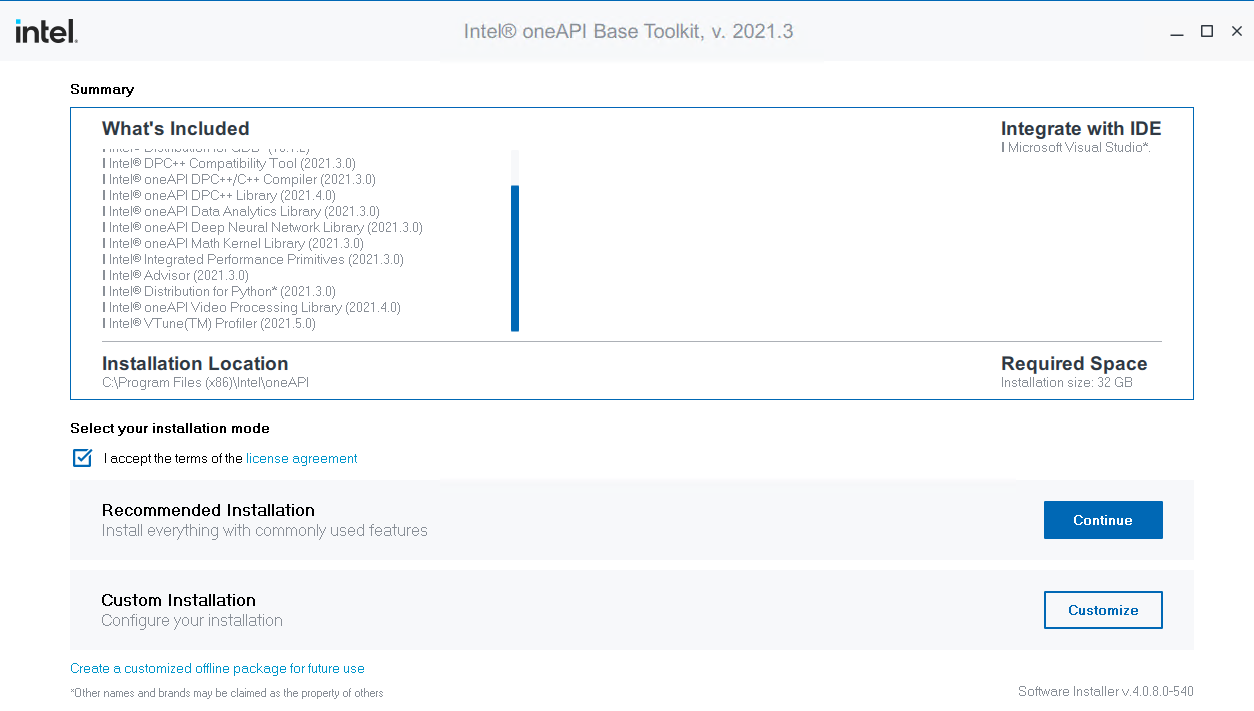Image resolution: width=1254 pixels, height=711 pixels.
Task: Select Intel Advisor entry
Action: (x=176, y=275)
